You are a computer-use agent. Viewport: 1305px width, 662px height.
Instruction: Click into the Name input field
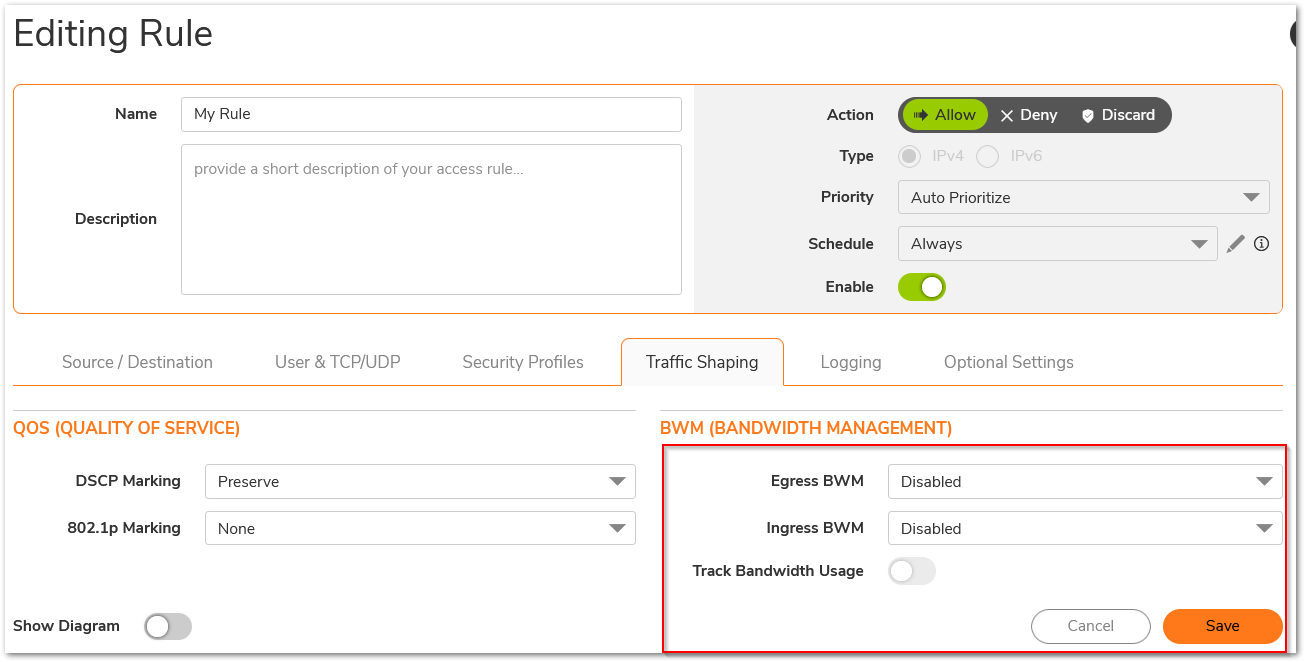point(431,114)
